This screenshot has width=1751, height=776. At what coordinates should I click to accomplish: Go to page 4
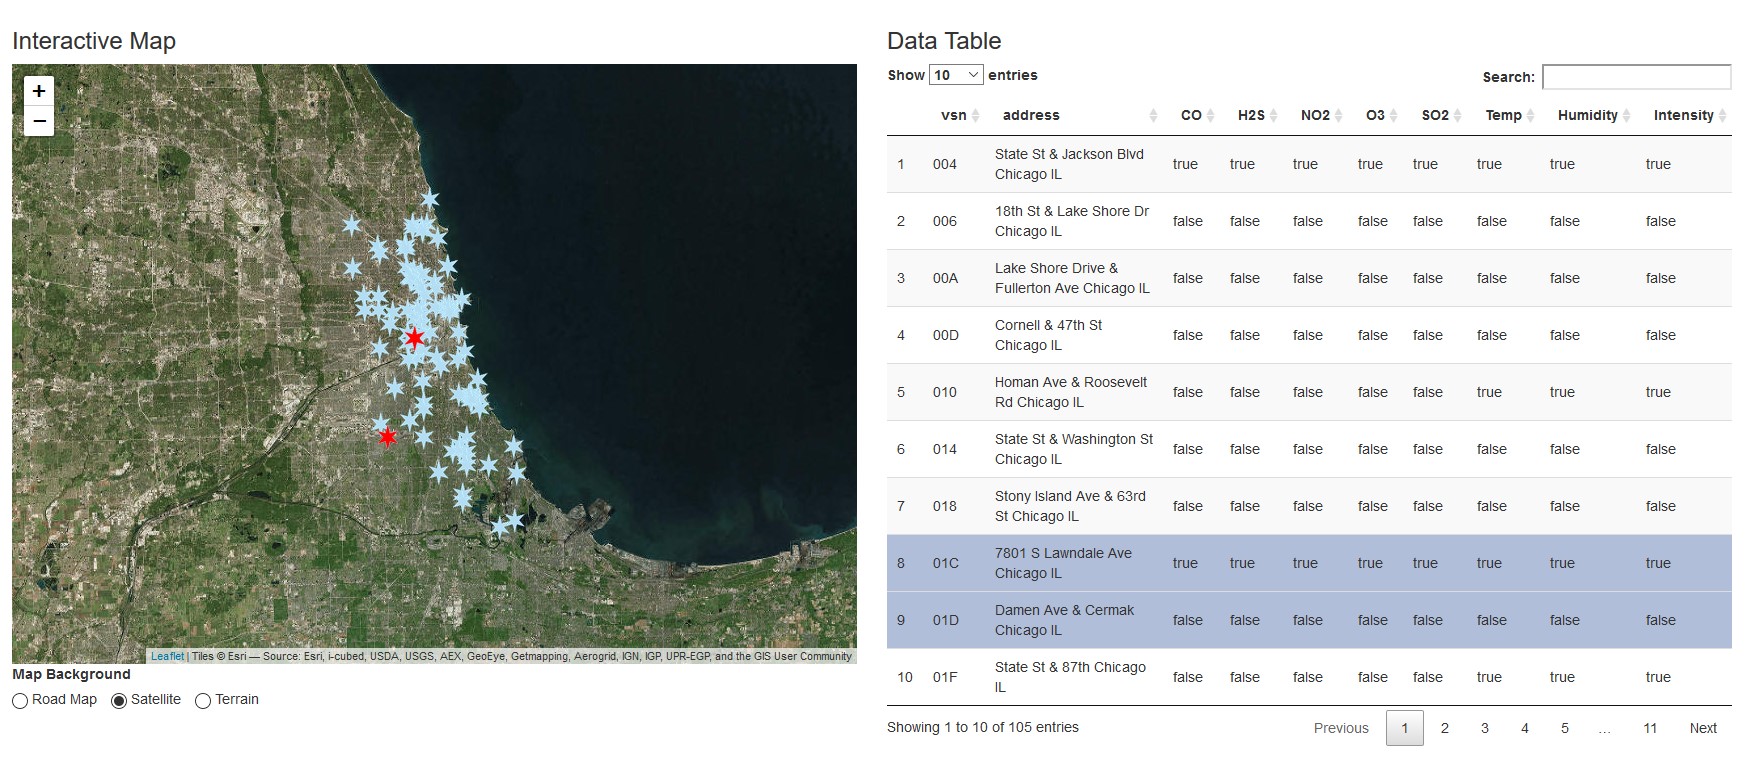[x=1524, y=728]
